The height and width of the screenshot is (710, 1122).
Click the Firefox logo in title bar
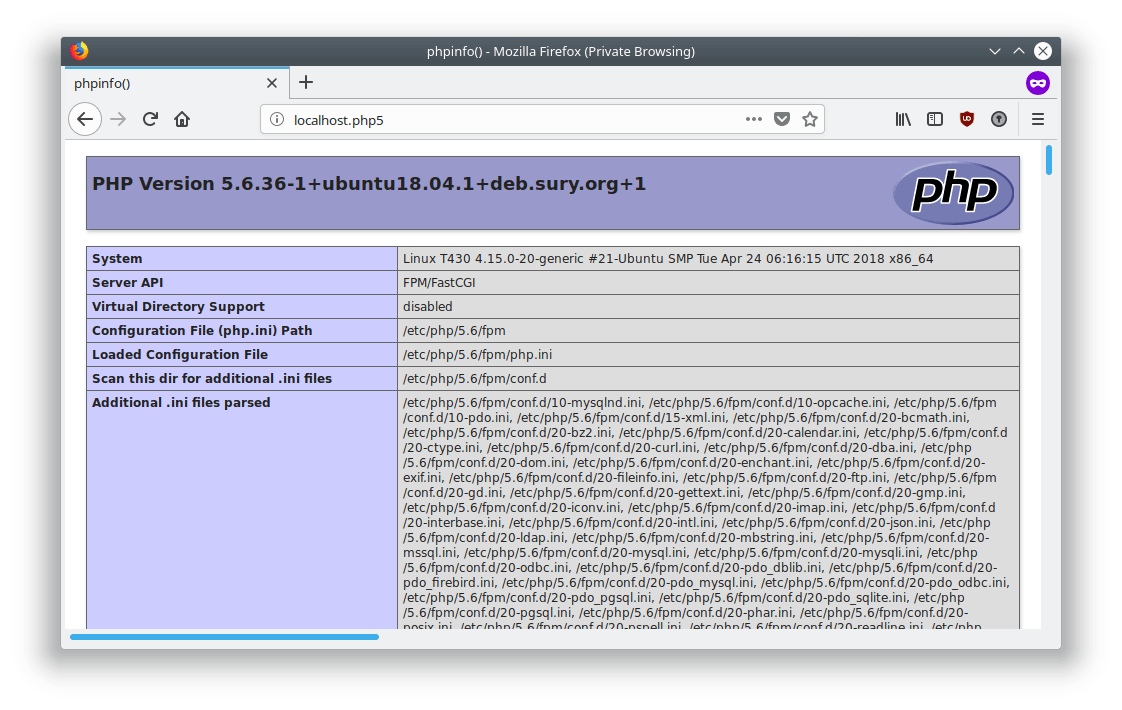[80, 51]
